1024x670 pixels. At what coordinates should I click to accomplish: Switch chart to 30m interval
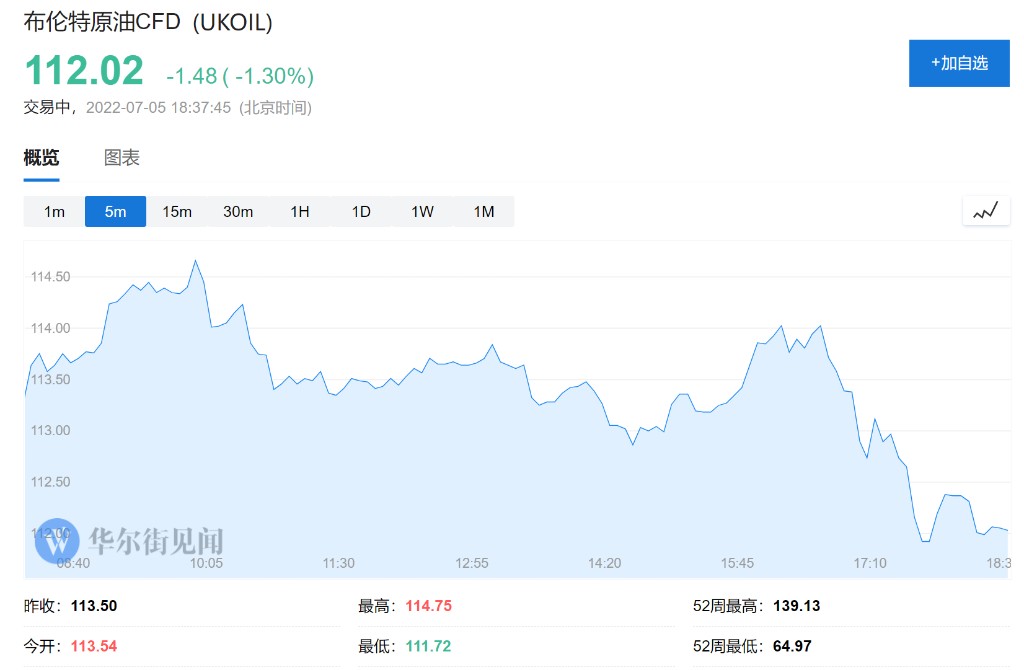coord(238,211)
